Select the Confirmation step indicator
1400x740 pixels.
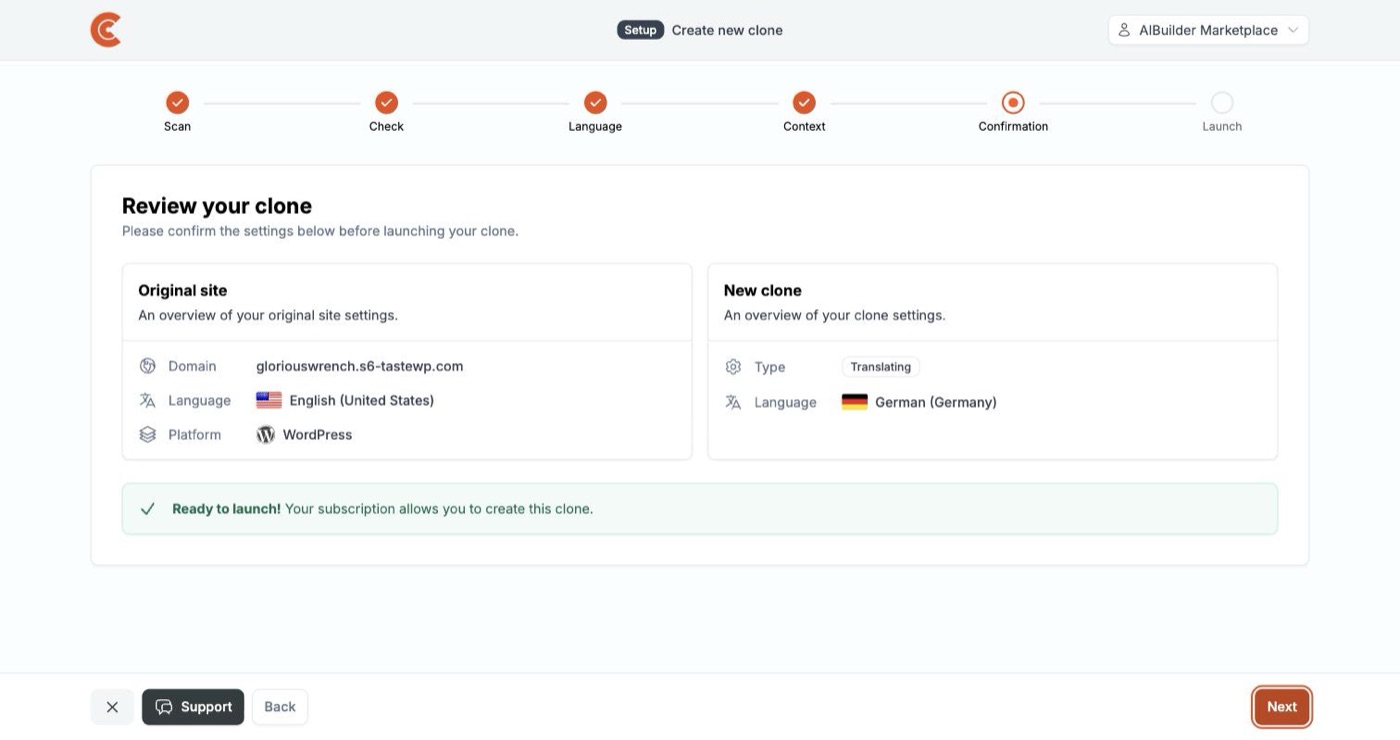coord(1013,102)
